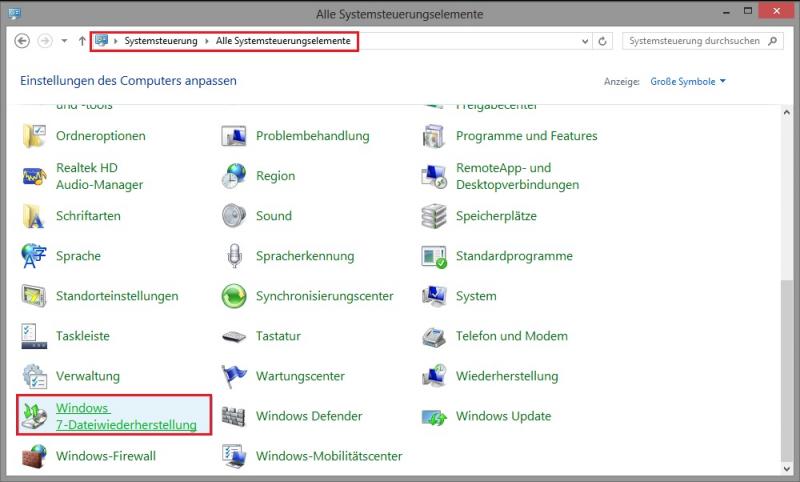Click the Windows-Mobilitätscenter icon
The height and width of the screenshot is (482, 800).
coord(234,456)
